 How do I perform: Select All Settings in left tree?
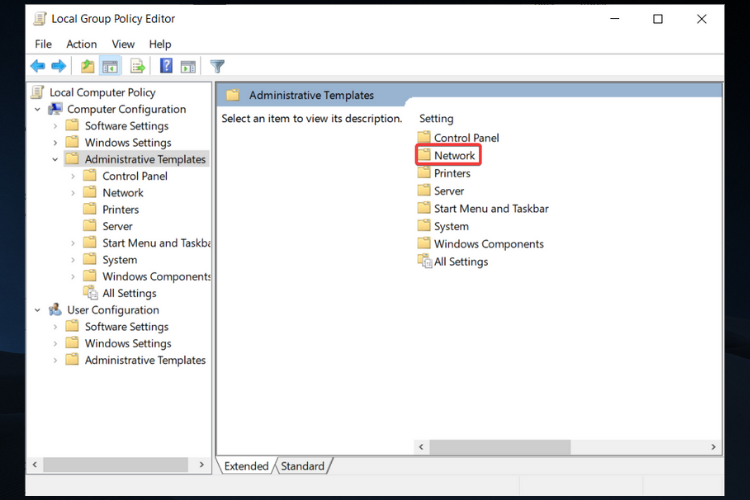click(x=129, y=293)
